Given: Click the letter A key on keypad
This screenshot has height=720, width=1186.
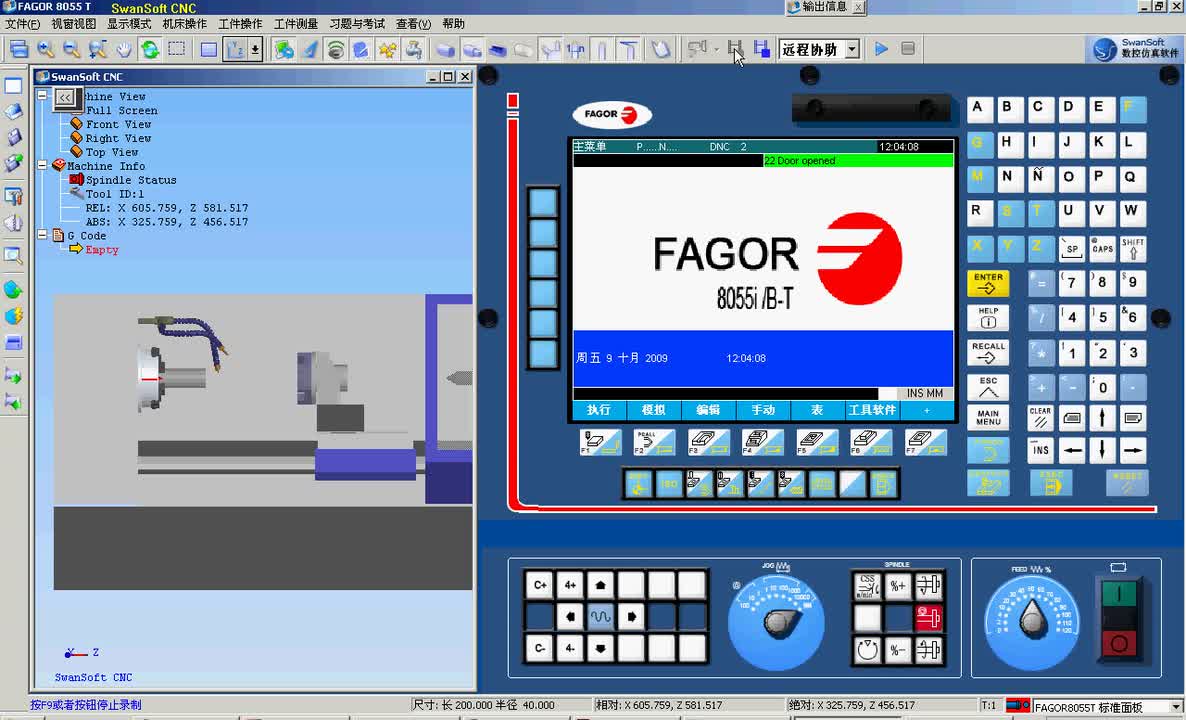Looking at the screenshot, I should [978, 109].
